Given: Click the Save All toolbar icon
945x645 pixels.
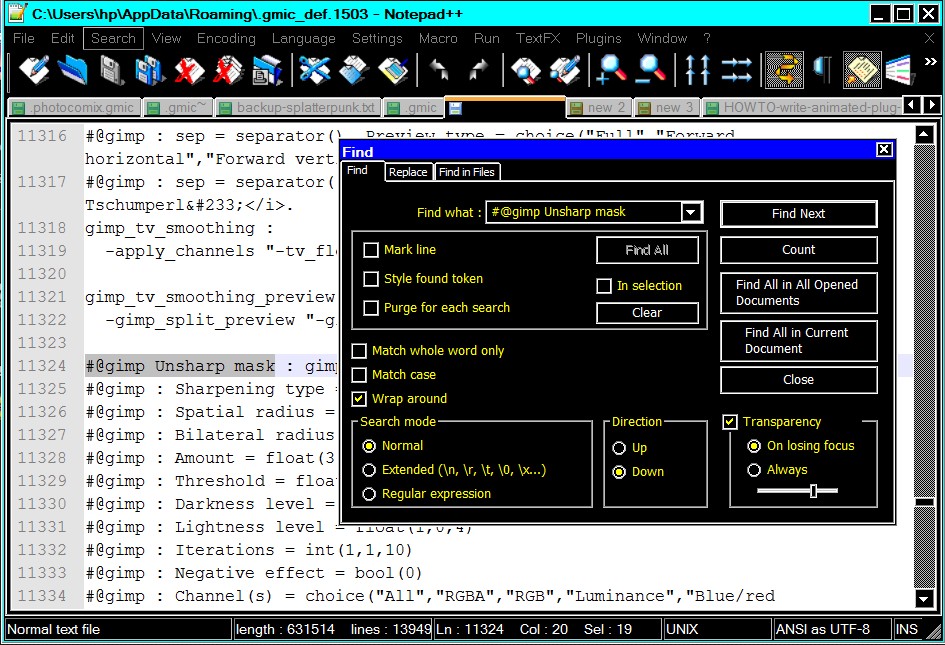Looking at the screenshot, I should (150, 70).
